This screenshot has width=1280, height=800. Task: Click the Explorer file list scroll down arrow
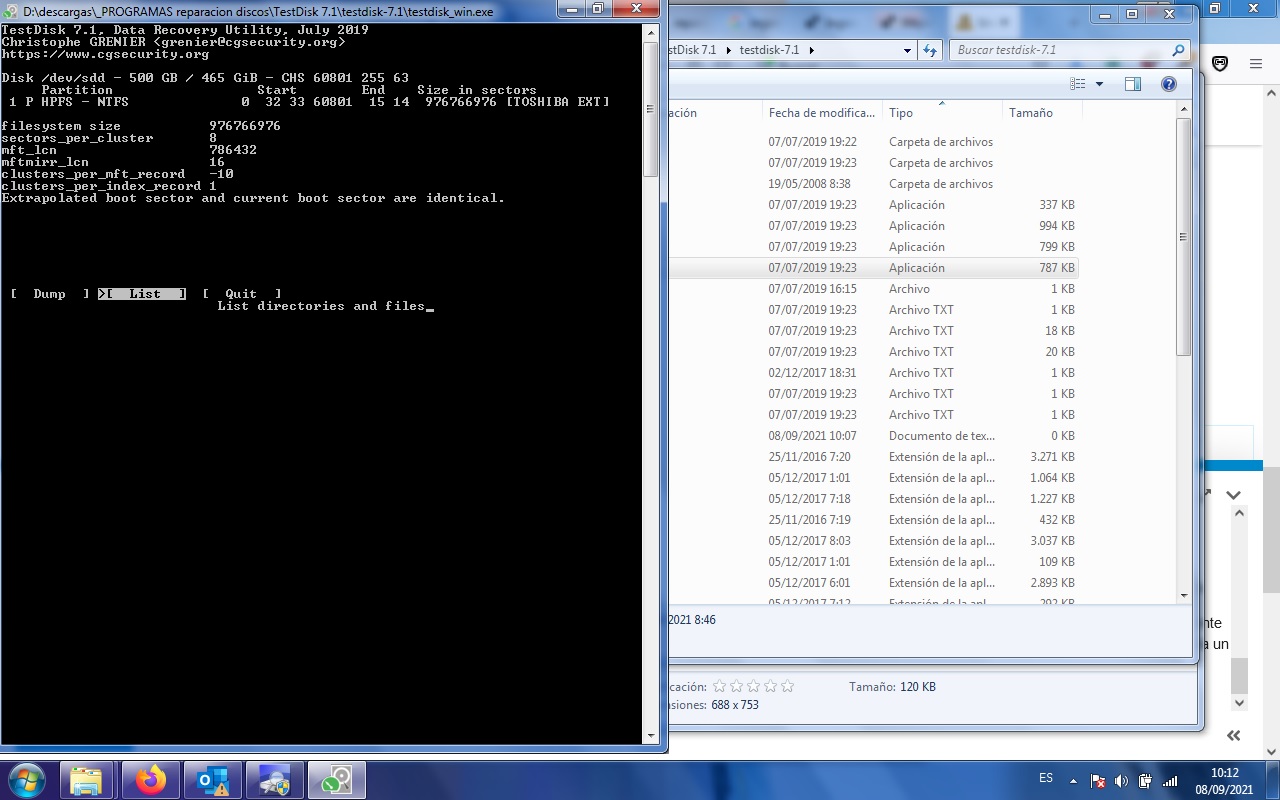pyautogui.click(x=1184, y=596)
